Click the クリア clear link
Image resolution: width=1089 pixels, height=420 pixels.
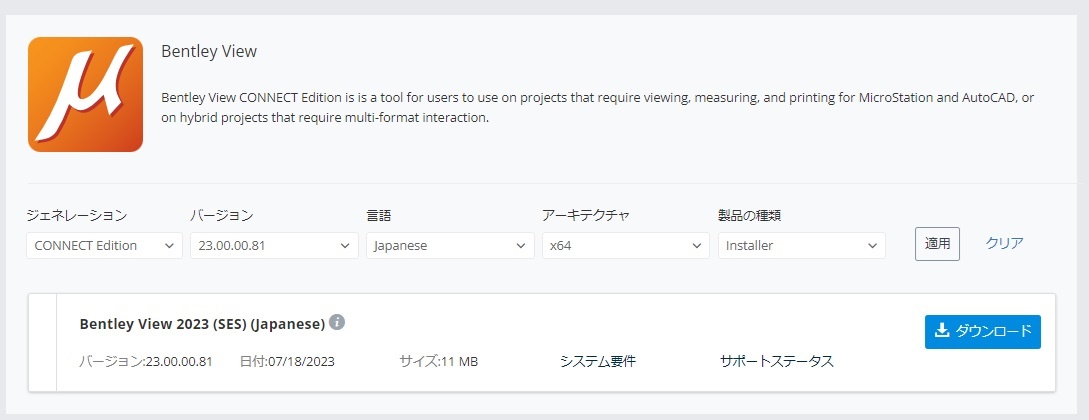(1004, 243)
